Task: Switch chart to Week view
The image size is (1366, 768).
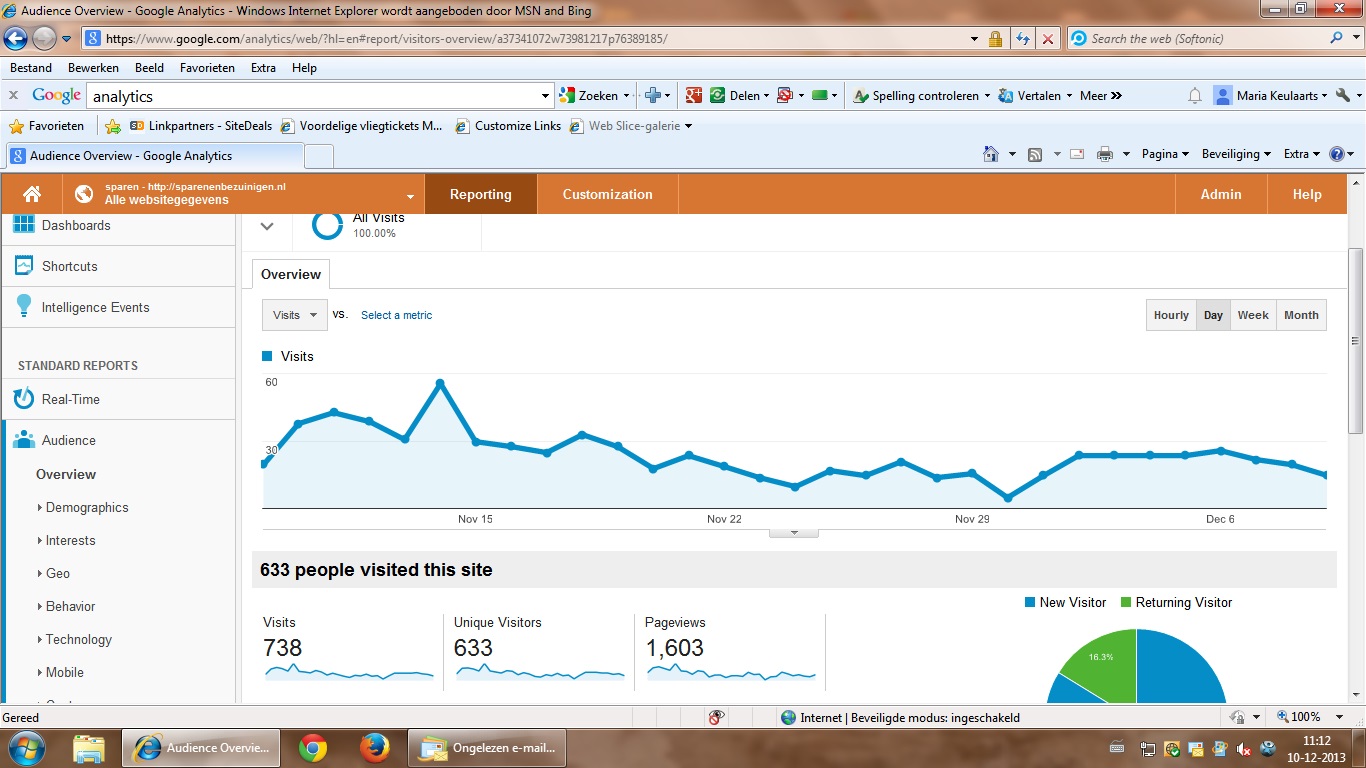Action: [x=1253, y=315]
